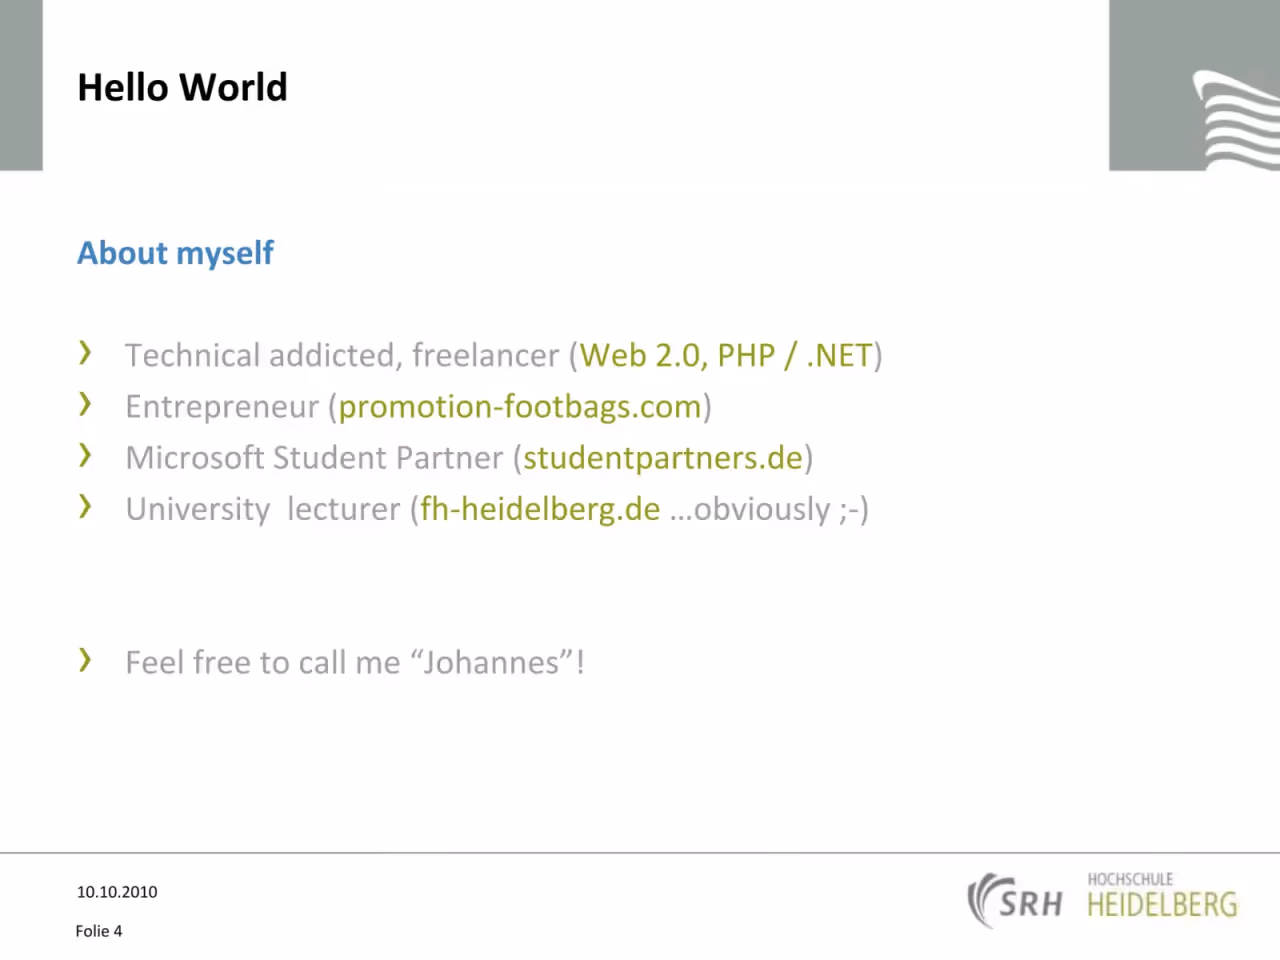This screenshot has height=960, width=1280.
Task: Click the Entrepreneur bullet chevron
Action: click(x=86, y=403)
